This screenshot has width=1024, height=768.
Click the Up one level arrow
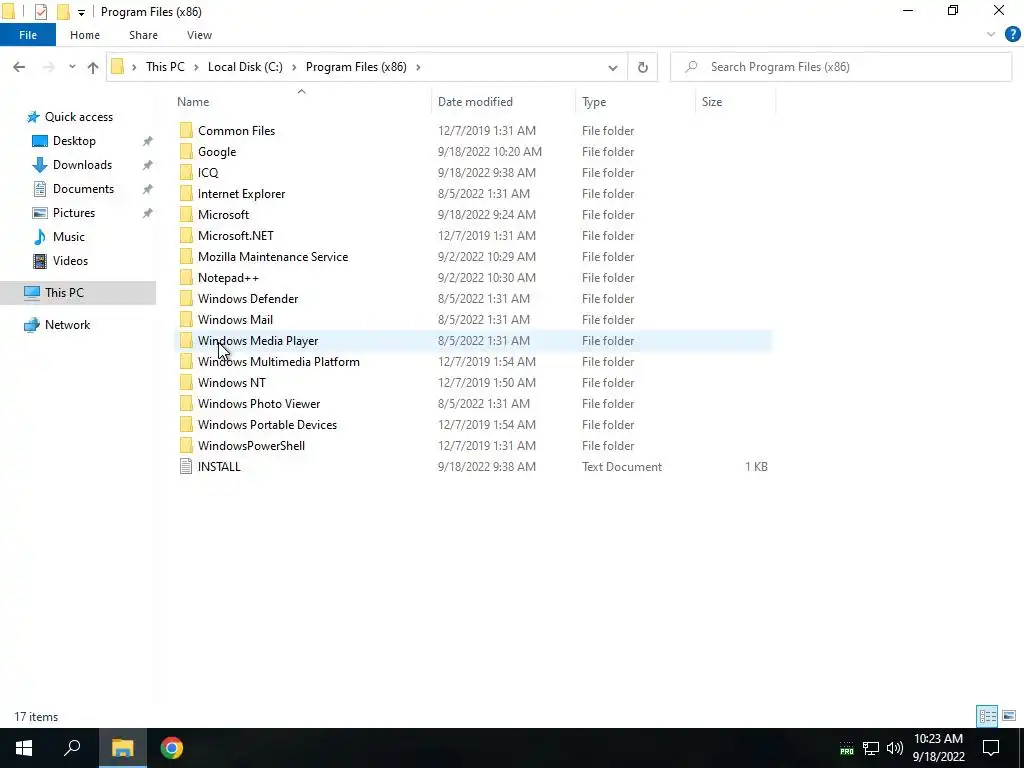click(x=93, y=67)
